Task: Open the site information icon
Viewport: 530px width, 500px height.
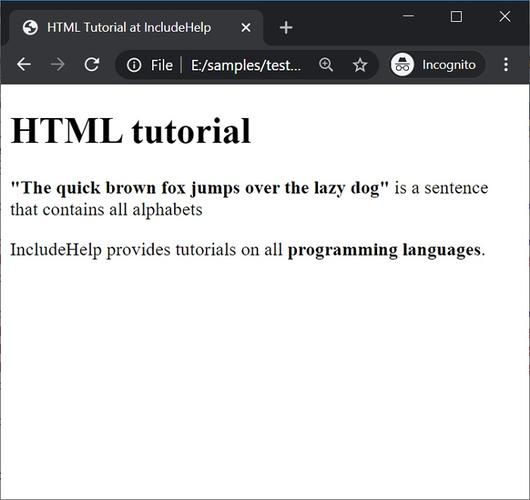Action: (x=134, y=65)
